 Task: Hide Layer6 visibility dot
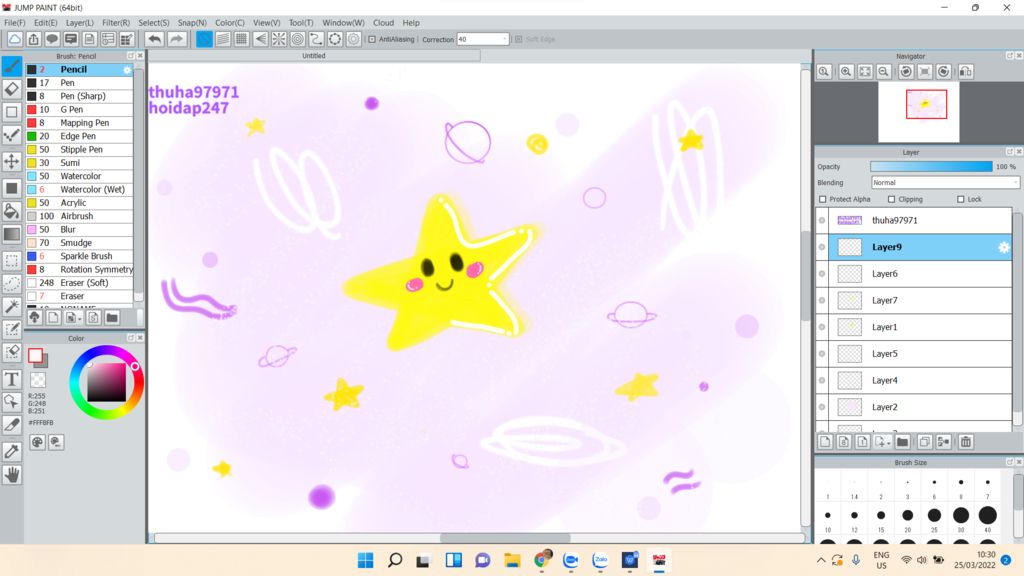(x=822, y=274)
